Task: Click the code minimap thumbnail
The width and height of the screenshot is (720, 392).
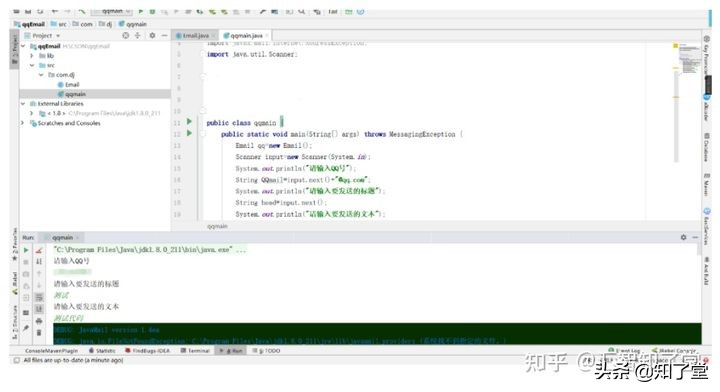Action: click(x=689, y=59)
